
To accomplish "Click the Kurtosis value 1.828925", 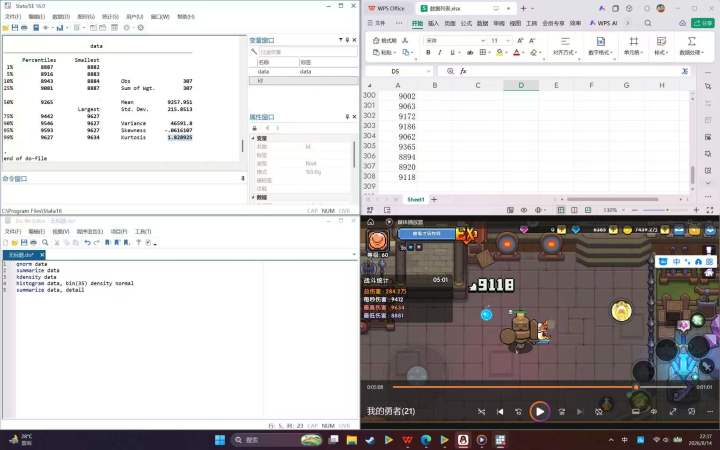I will [x=180, y=137].
